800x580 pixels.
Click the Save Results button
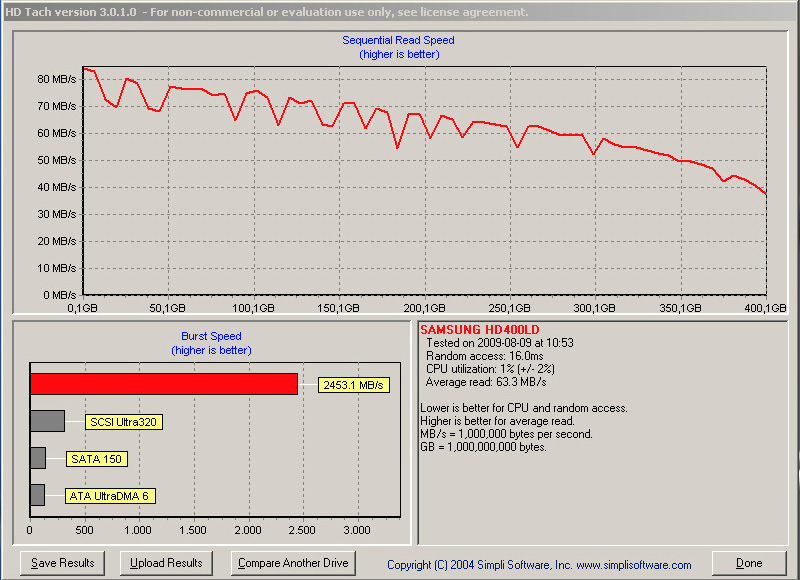62,563
